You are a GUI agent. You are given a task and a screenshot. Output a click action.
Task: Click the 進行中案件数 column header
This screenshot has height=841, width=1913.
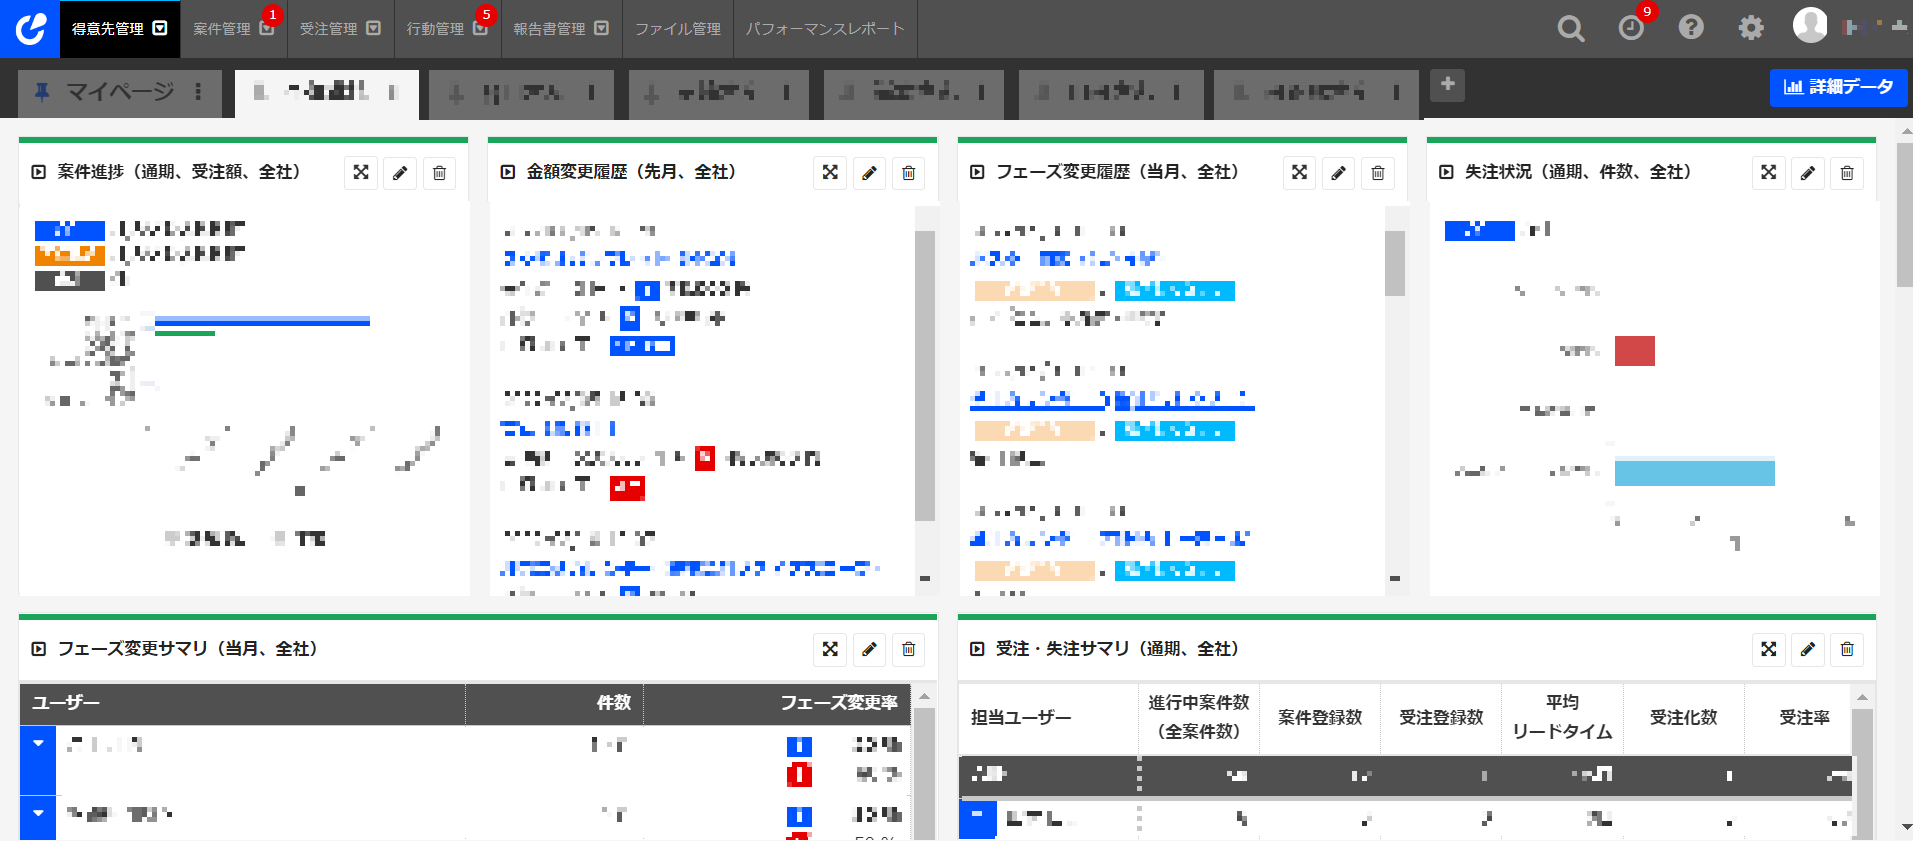coord(1199,718)
